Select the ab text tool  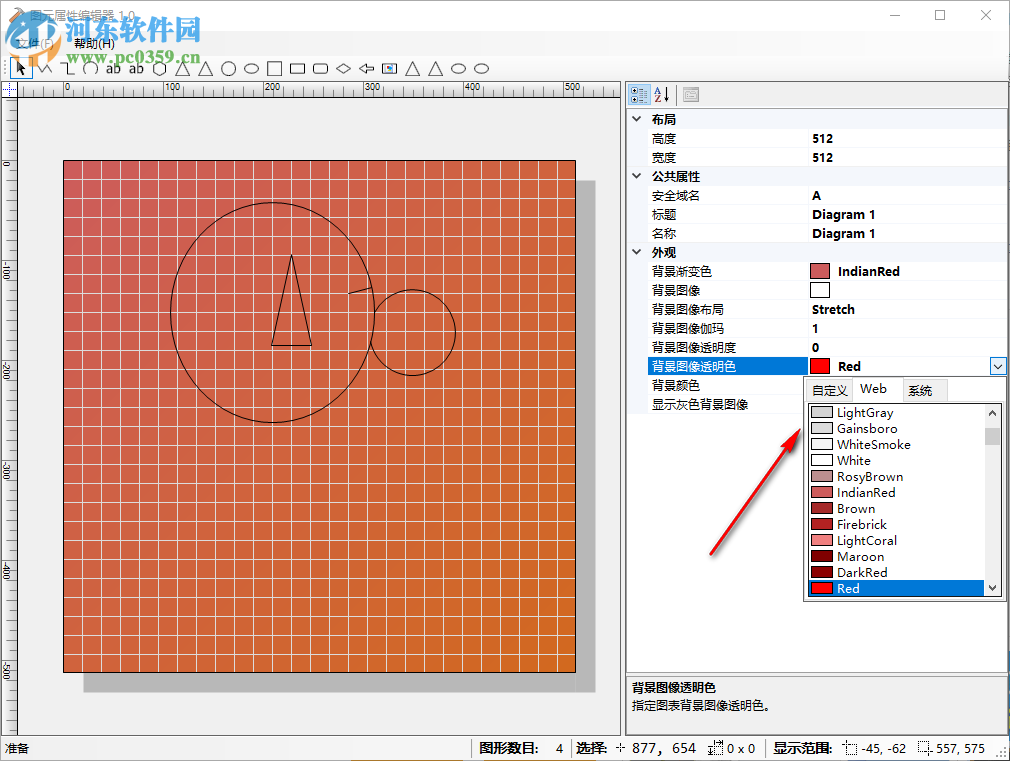[113, 68]
